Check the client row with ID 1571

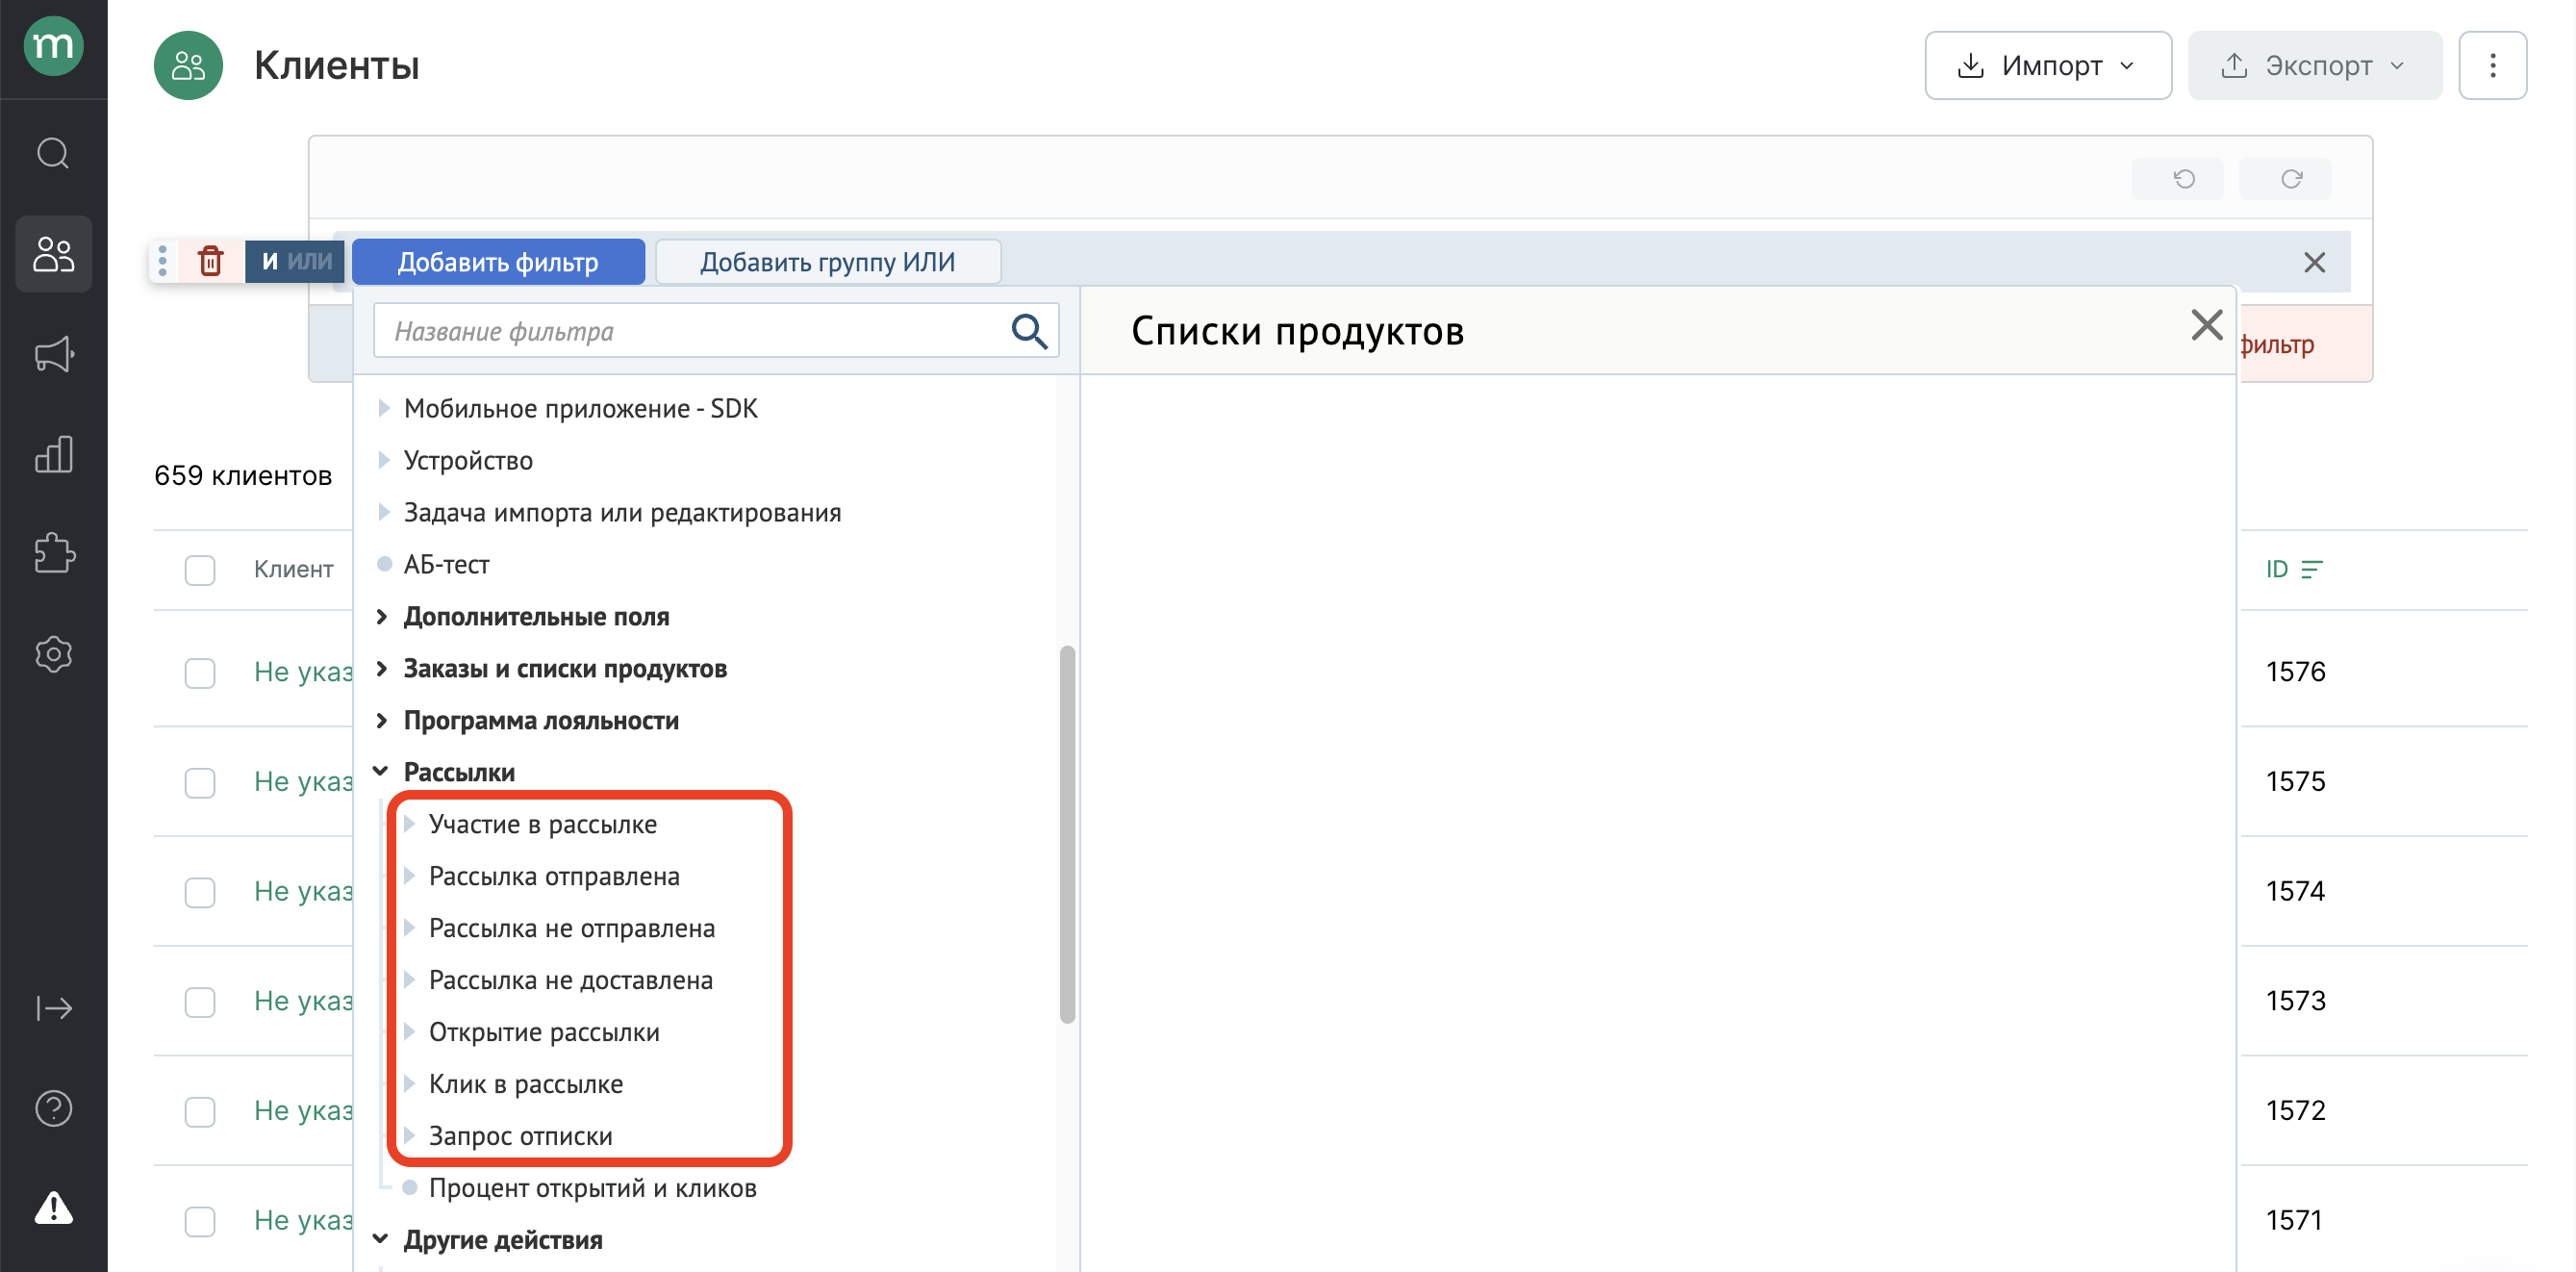[200, 1221]
